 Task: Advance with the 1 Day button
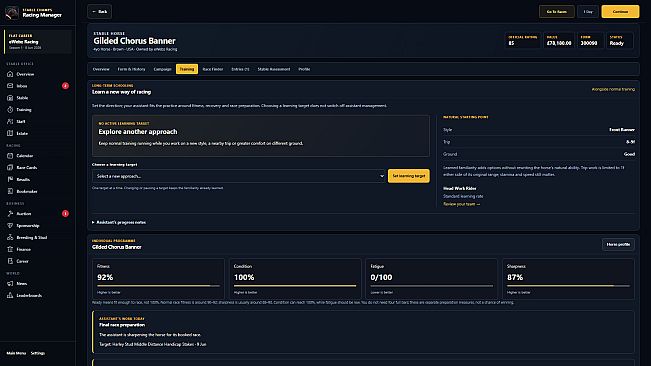pos(587,12)
